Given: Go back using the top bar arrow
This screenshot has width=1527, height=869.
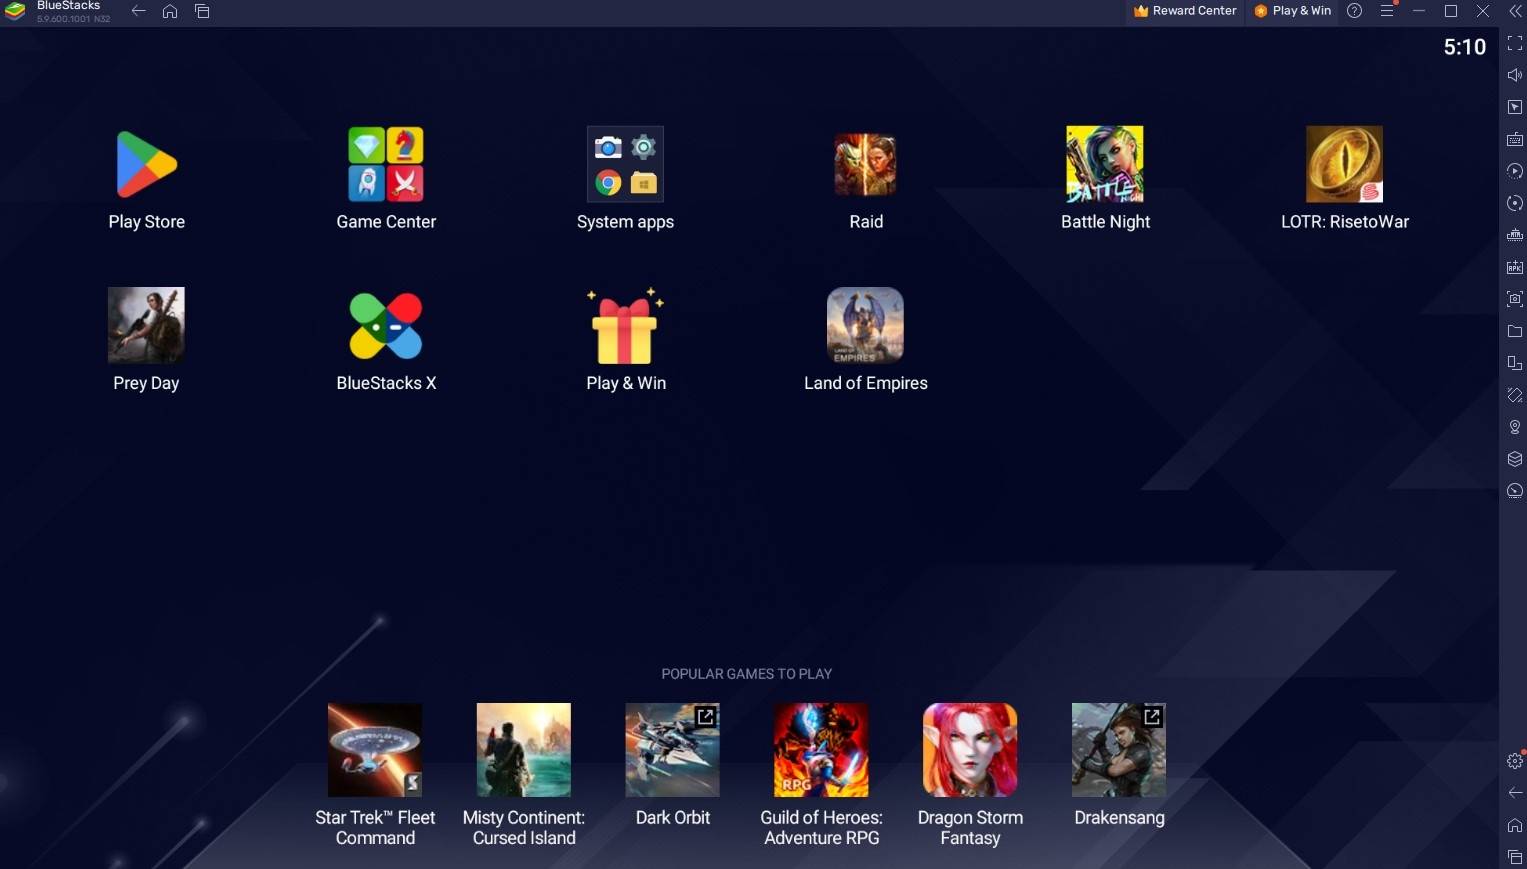Looking at the screenshot, I should coord(138,11).
